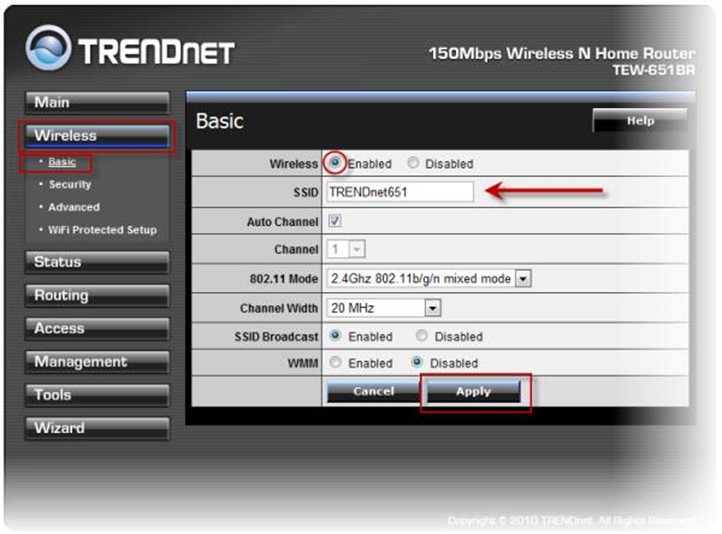This screenshot has width=722, height=534.
Task: Open the Tools menu section
Action: point(97,395)
